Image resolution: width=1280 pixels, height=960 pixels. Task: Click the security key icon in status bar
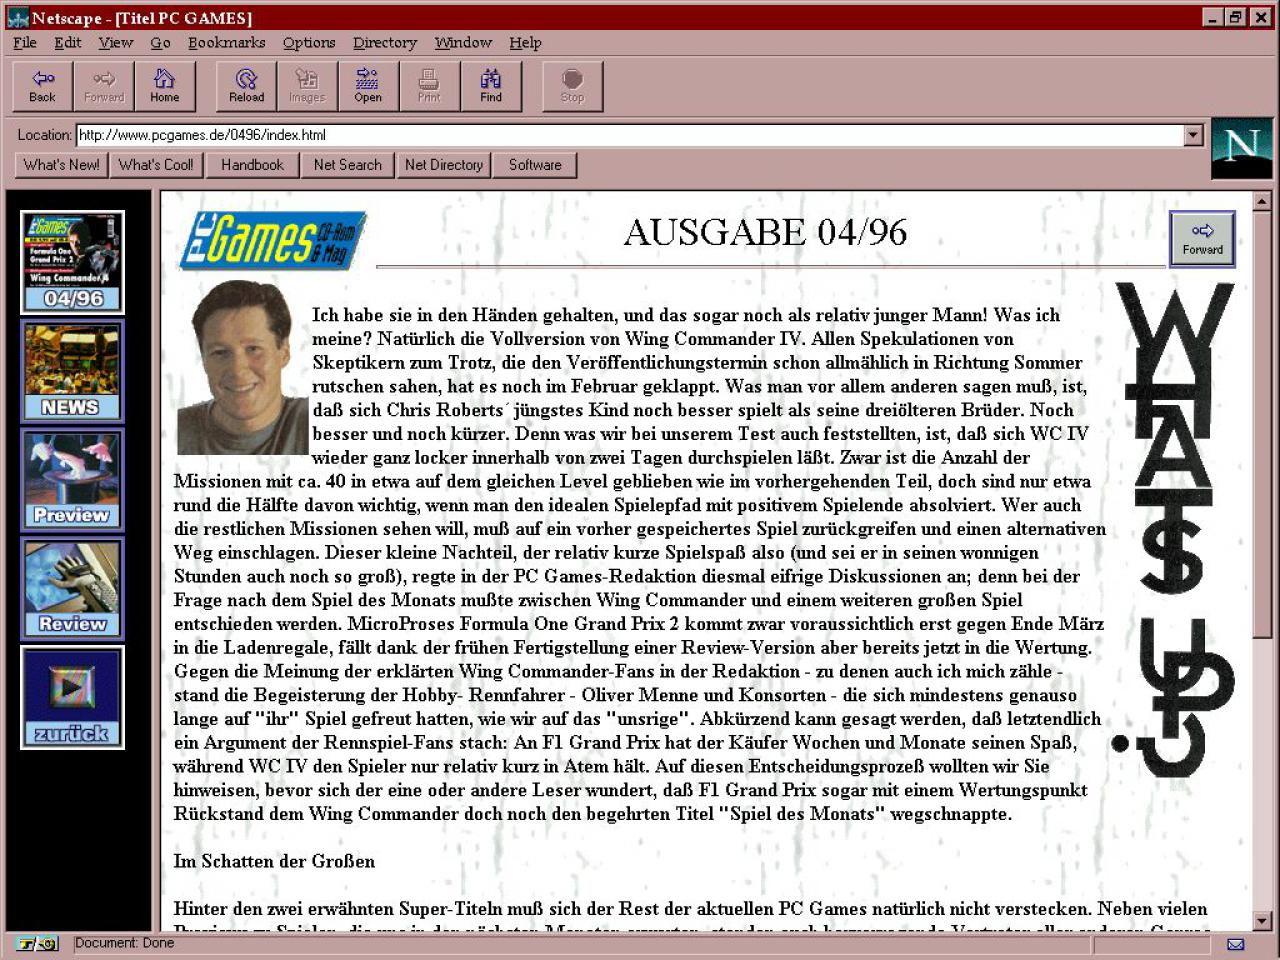coord(38,943)
